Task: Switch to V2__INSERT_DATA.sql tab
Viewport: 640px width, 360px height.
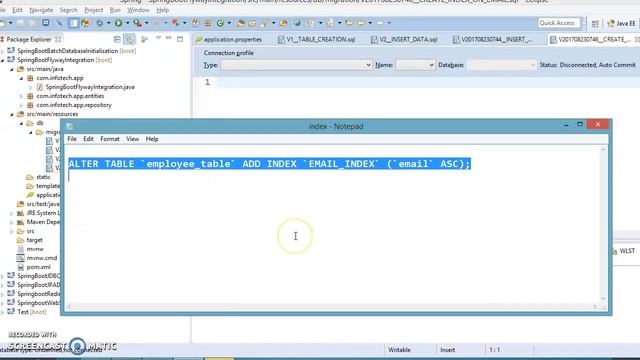Action: coord(404,40)
